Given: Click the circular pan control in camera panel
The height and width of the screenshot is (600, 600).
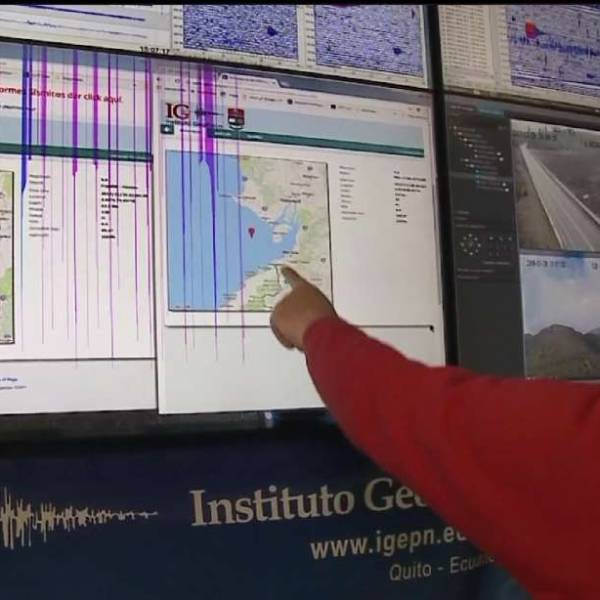Looking at the screenshot, I should coord(470,242).
